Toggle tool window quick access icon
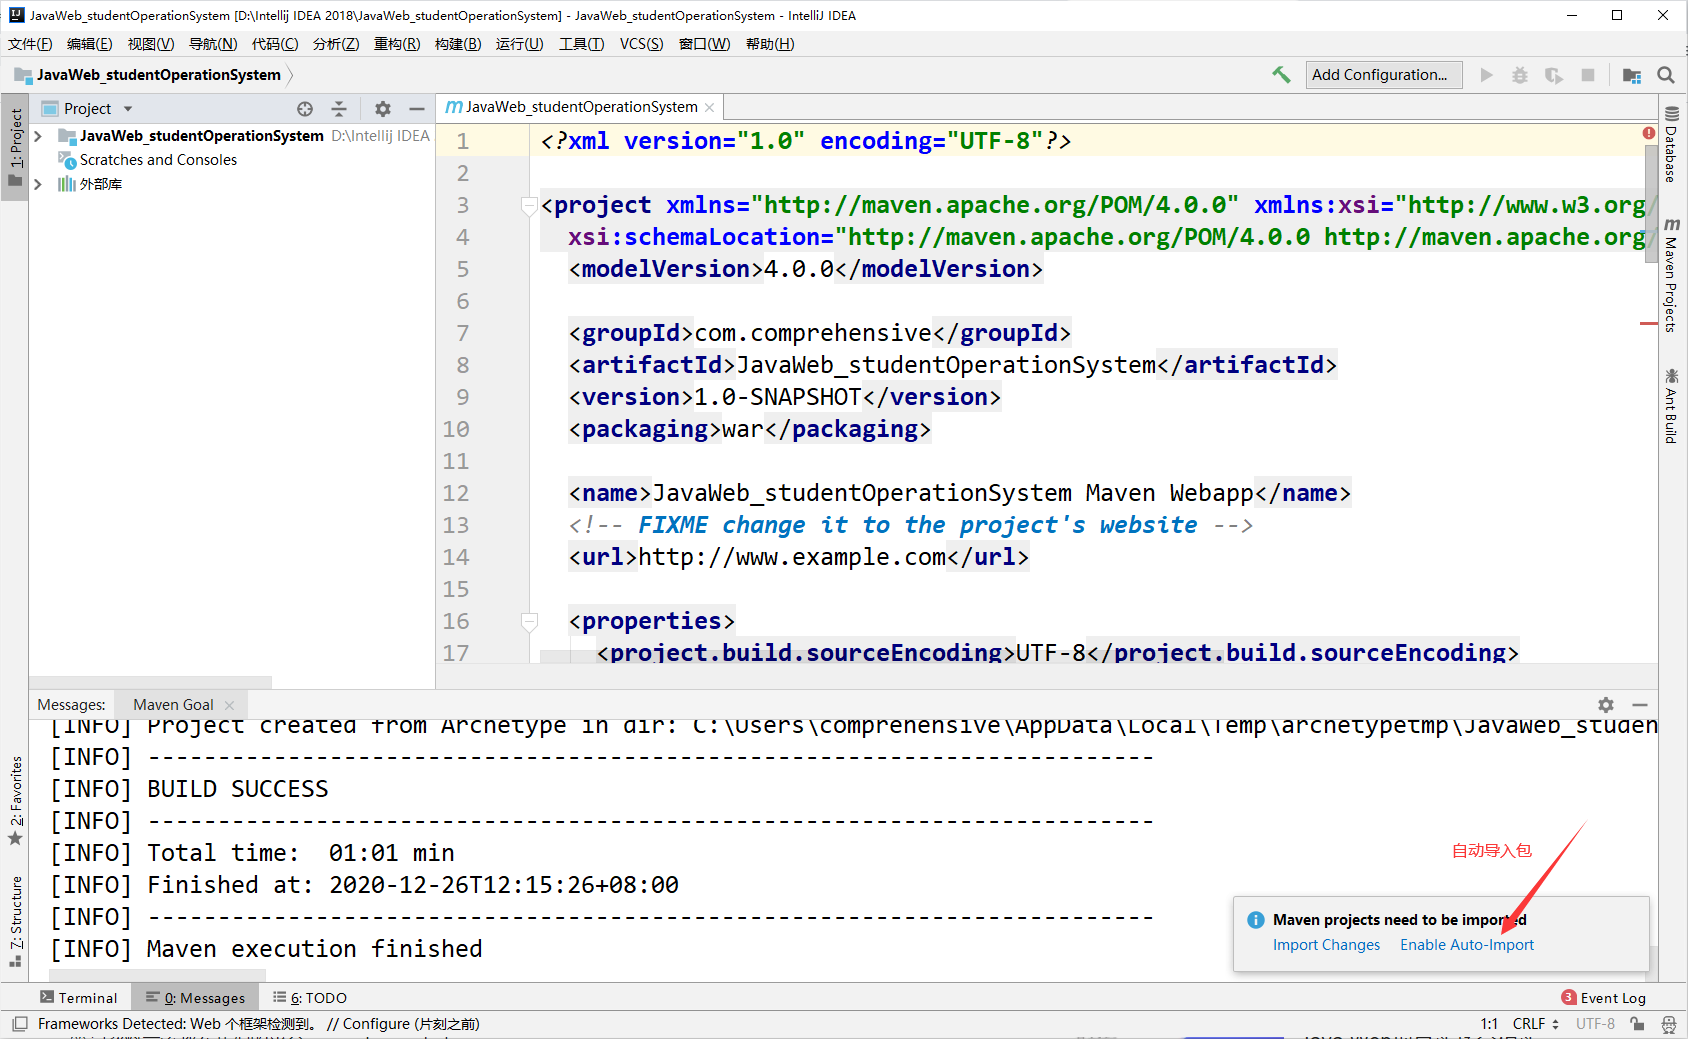Viewport: 1688px width, 1039px height. pyautogui.click(x=20, y=1024)
